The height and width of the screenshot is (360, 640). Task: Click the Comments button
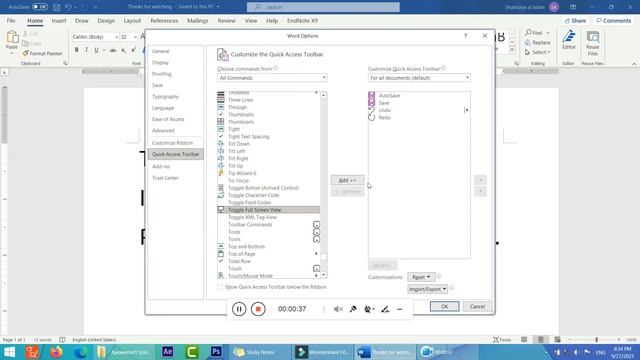tap(614, 20)
